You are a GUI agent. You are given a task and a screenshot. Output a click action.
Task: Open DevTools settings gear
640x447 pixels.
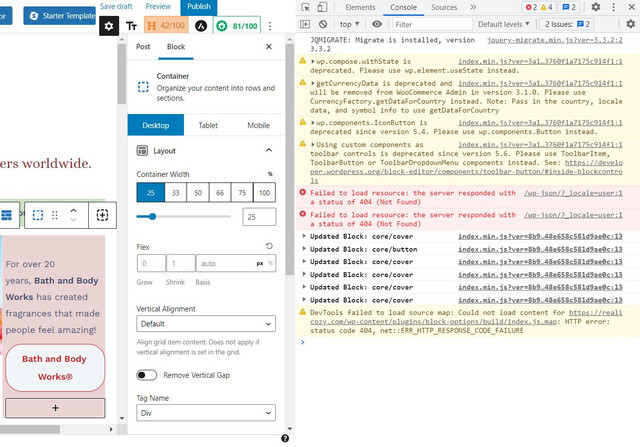coord(596,7)
